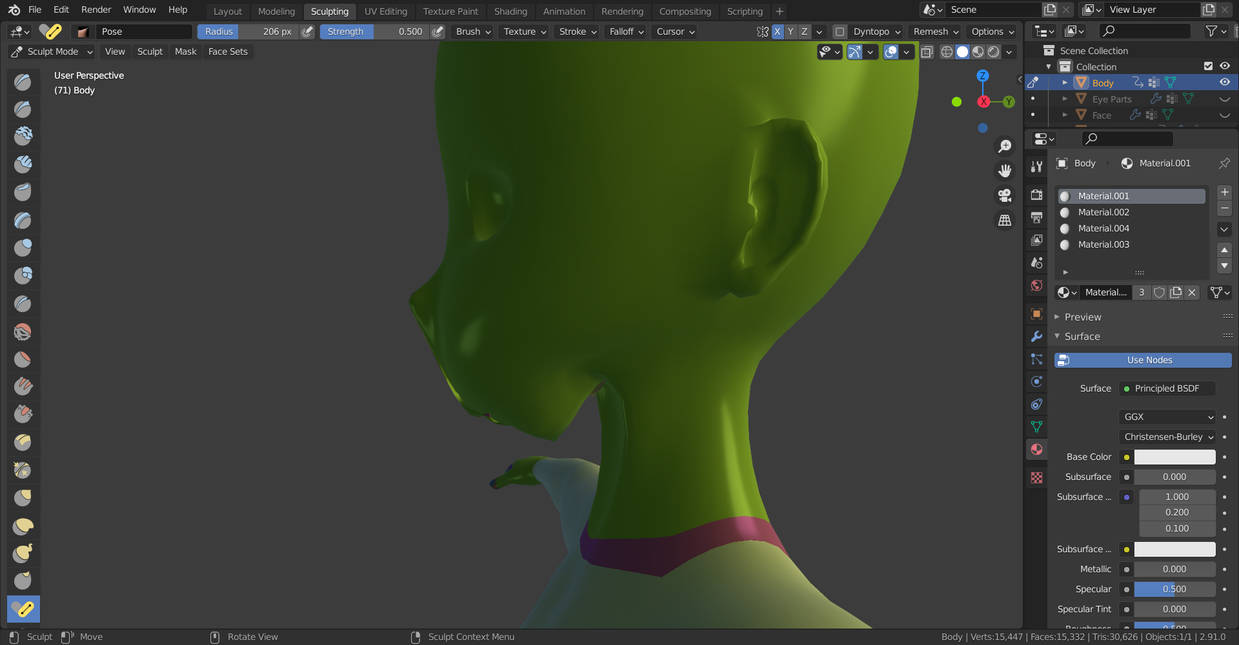This screenshot has height=645, width=1239.
Task: Open the Falloff dropdown
Action: tap(627, 31)
